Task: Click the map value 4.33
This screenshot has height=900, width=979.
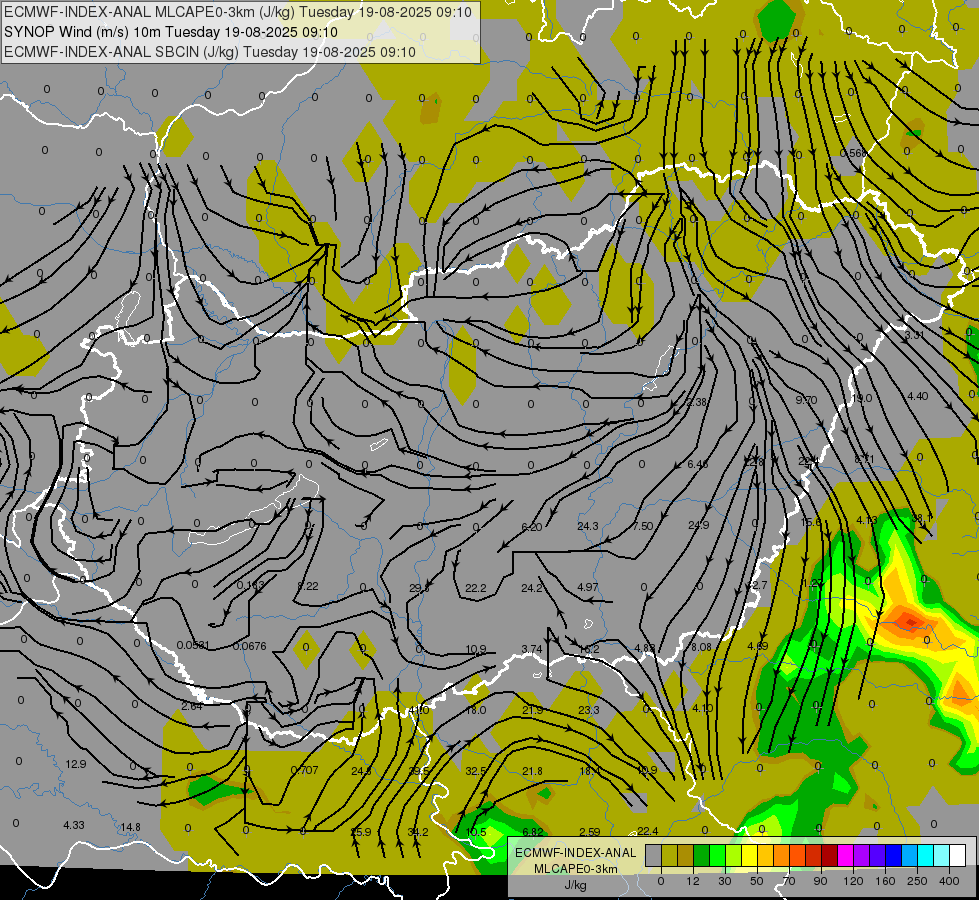Action: tap(74, 825)
